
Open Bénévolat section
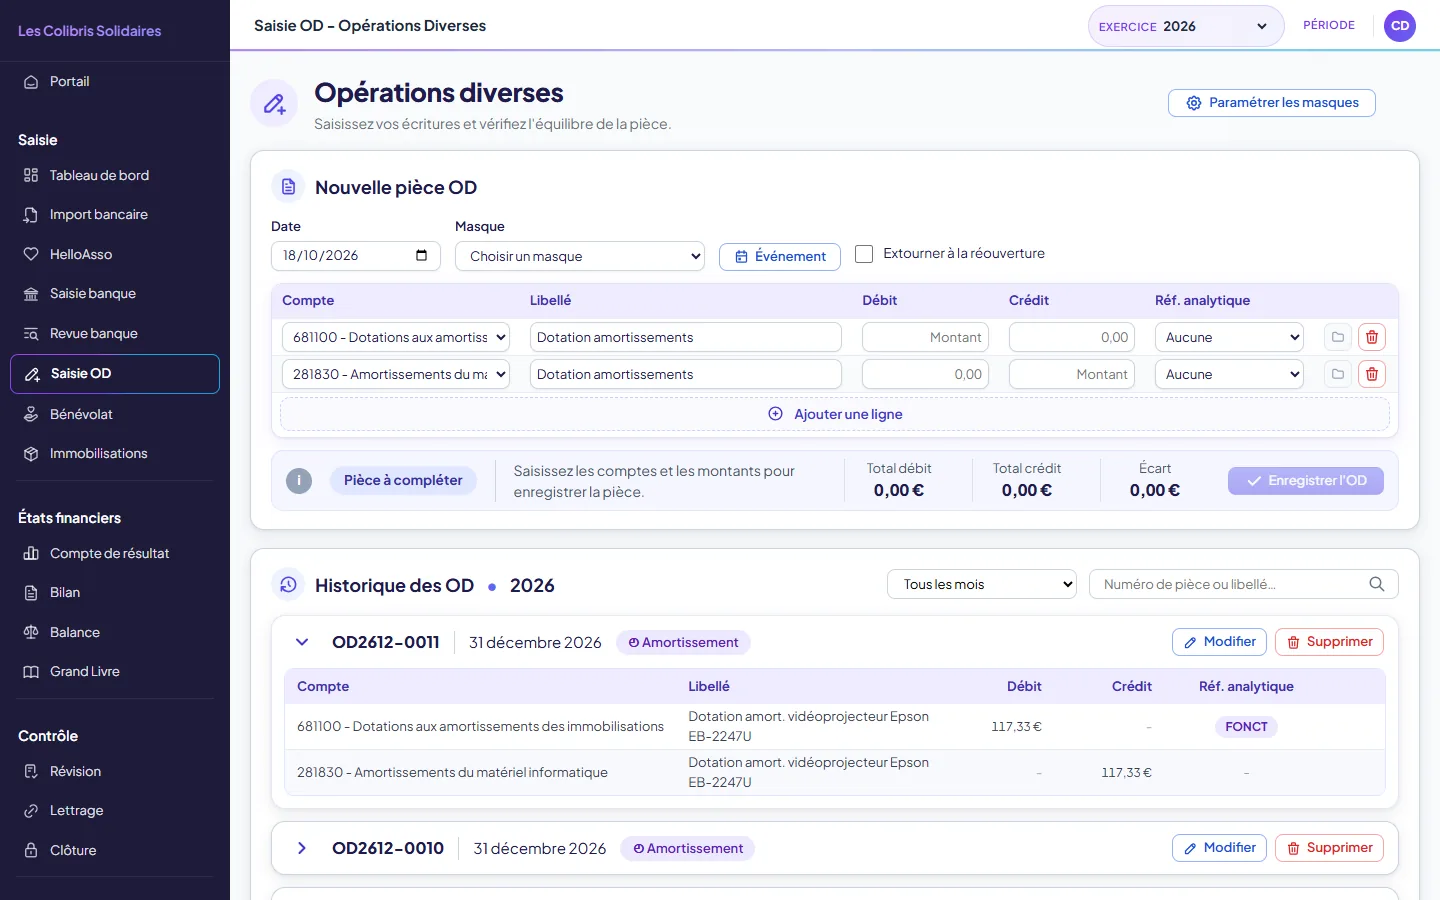(x=115, y=414)
